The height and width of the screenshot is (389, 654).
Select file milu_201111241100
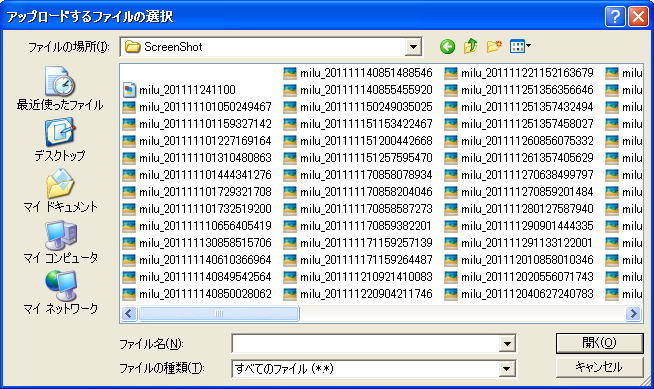pyautogui.click(x=180, y=90)
